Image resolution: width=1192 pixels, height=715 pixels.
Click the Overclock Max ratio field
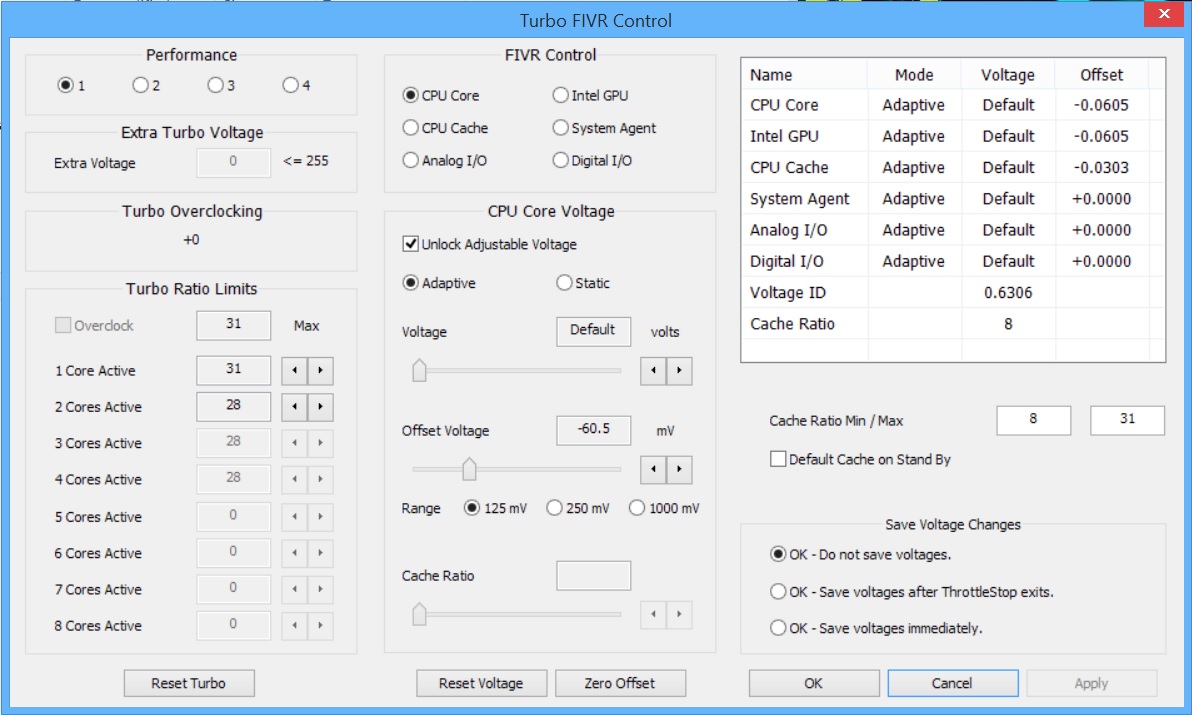(233, 325)
